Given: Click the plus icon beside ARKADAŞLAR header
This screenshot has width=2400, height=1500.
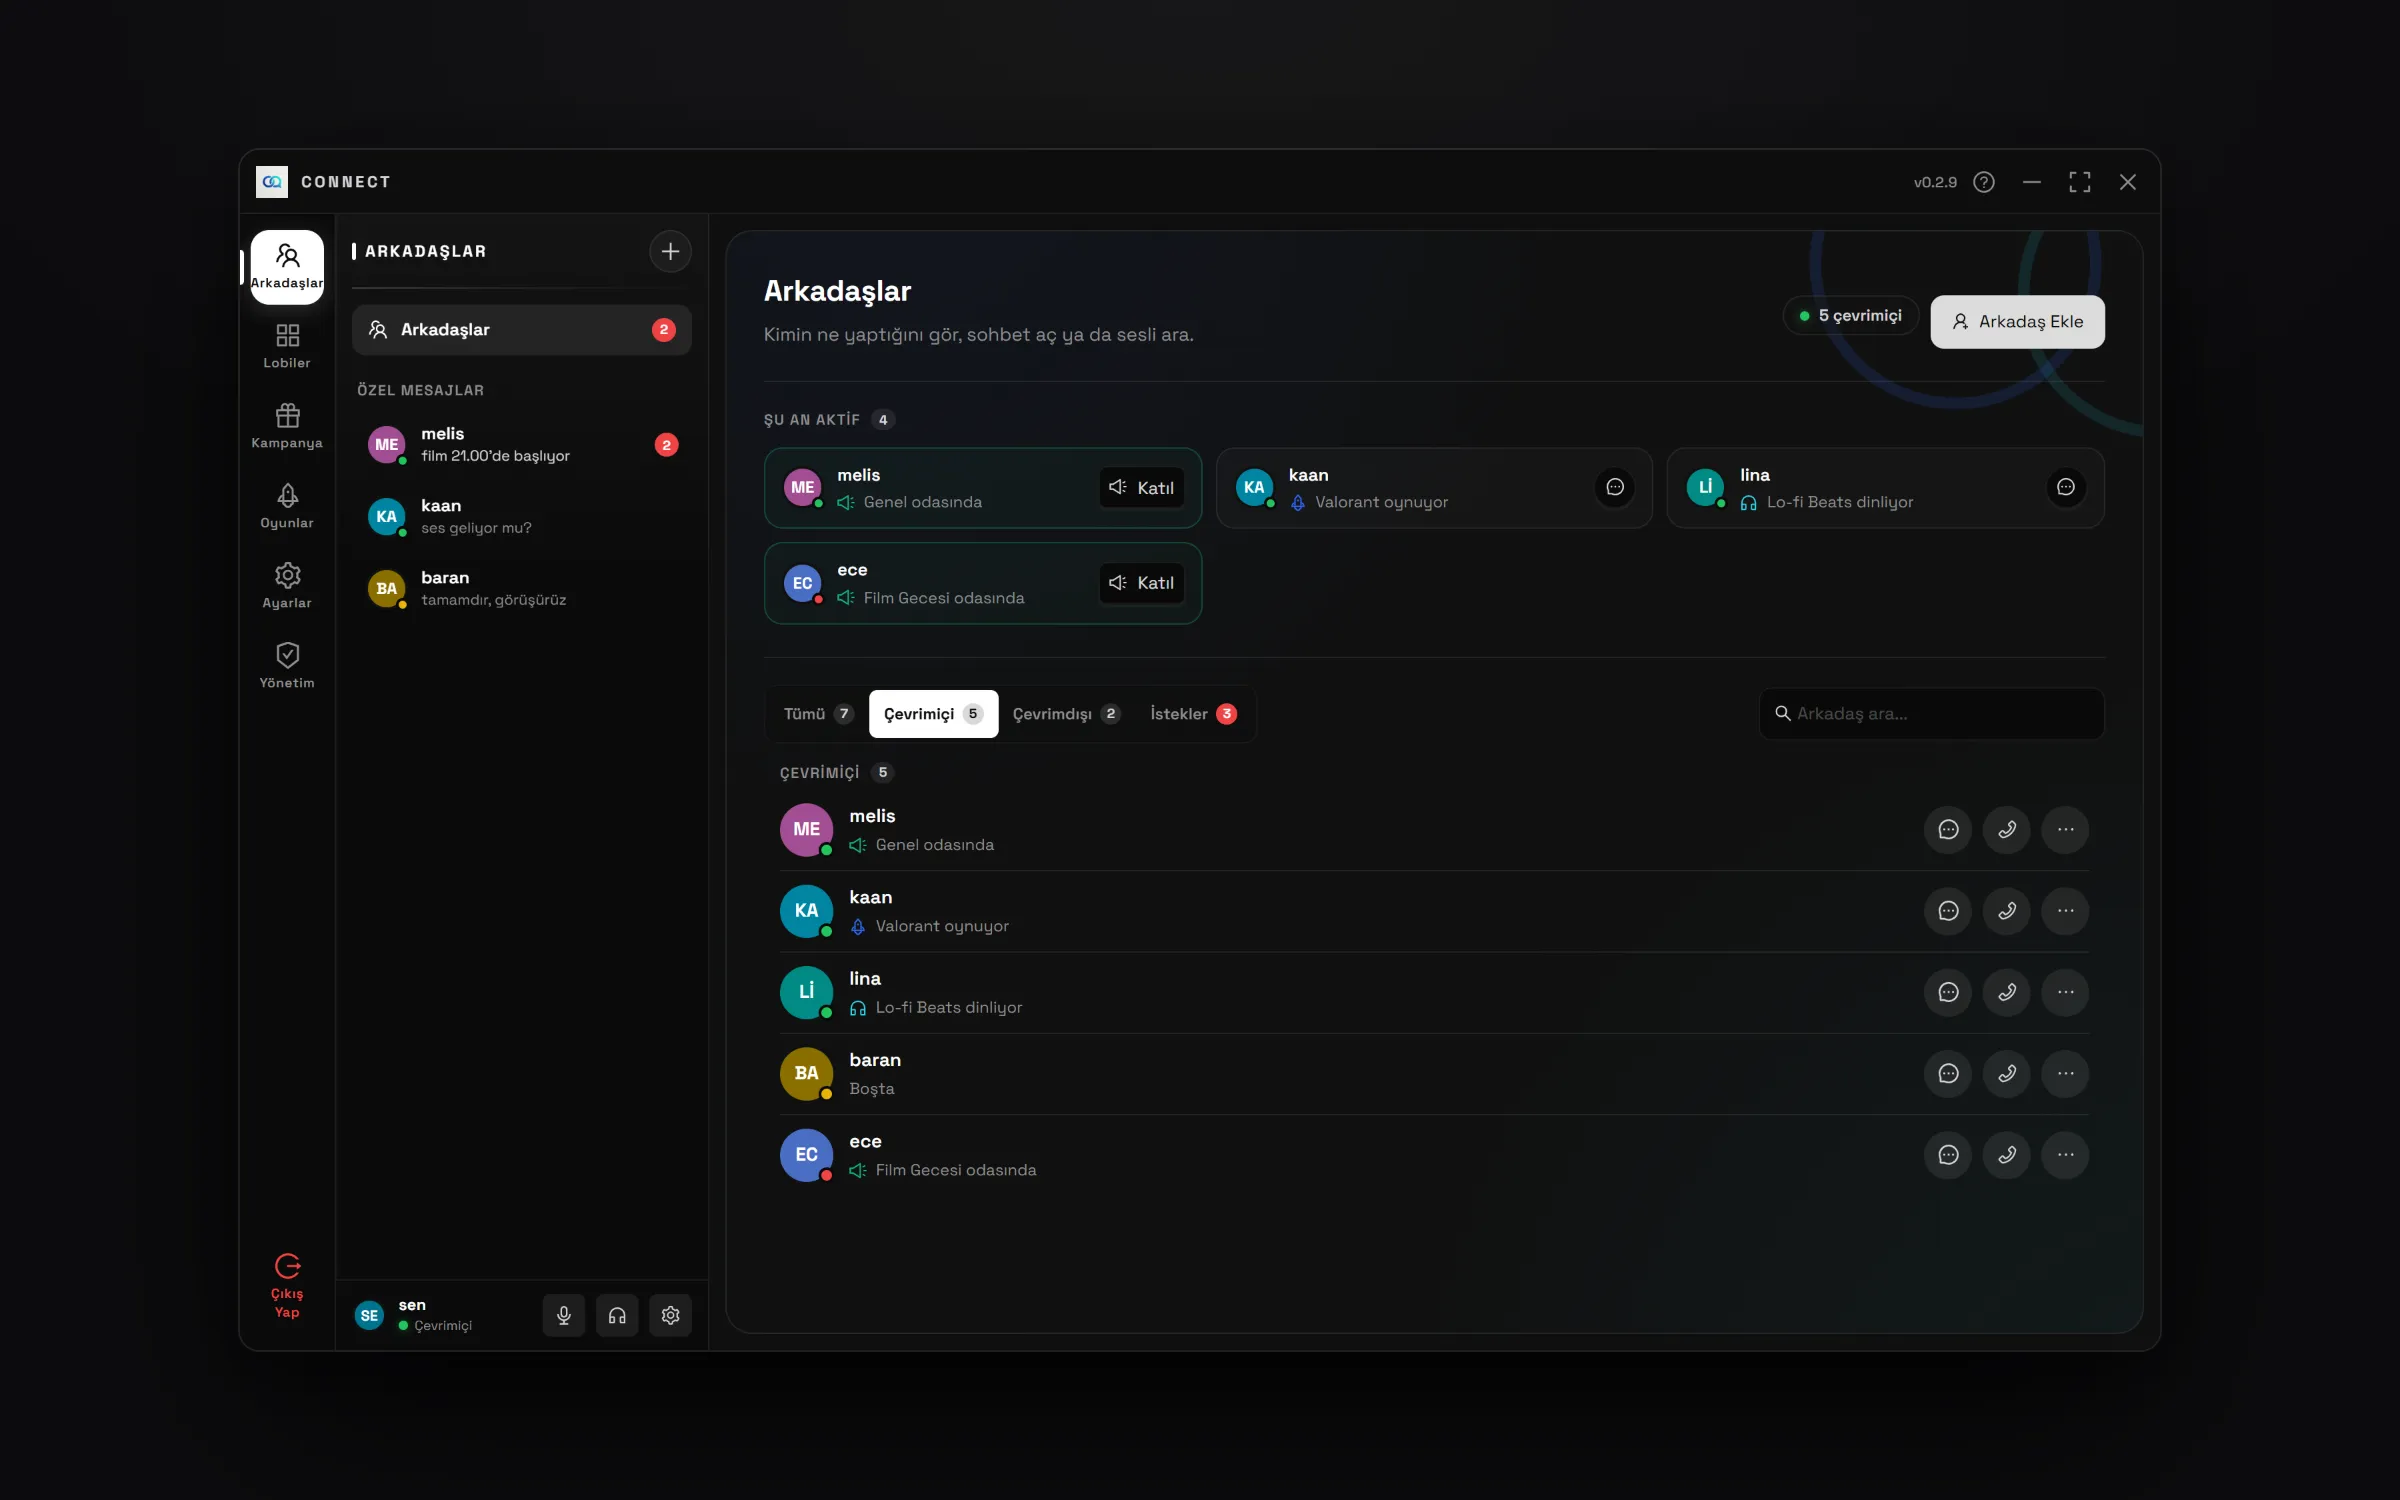Looking at the screenshot, I should pyautogui.click(x=670, y=251).
